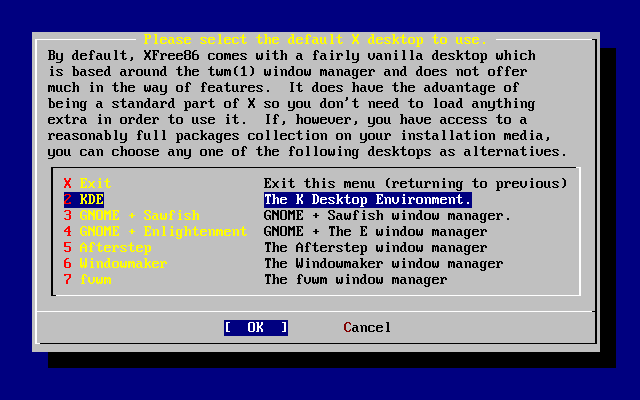Viewport: 640px width, 400px height.
Task: Choose the KDE desktop option
Action: [92, 200]
